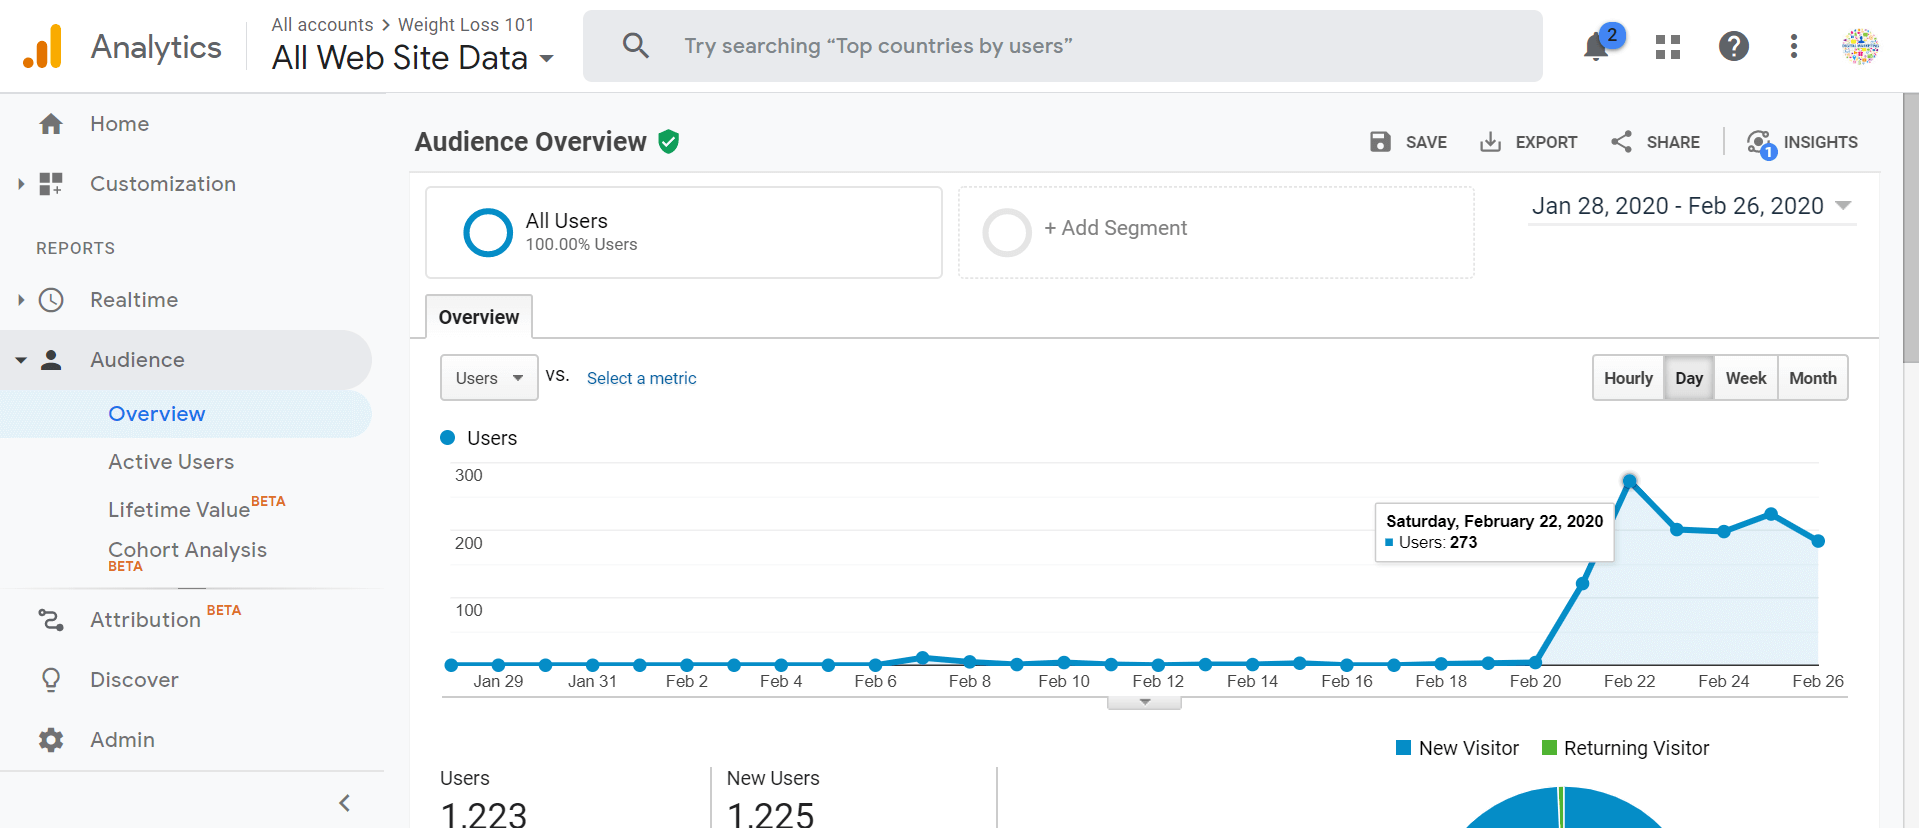Click the All accounts breadcrumb
1919x828 pixels.
click(322, 24)
